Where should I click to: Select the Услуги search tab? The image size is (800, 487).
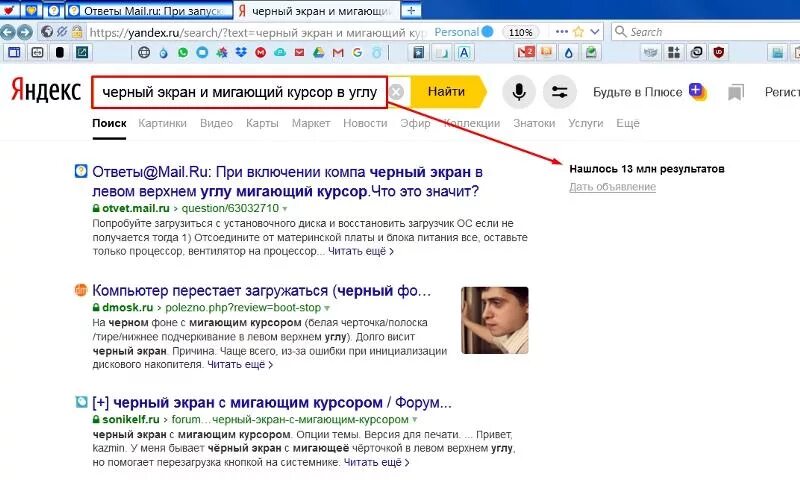pos(586,123)
